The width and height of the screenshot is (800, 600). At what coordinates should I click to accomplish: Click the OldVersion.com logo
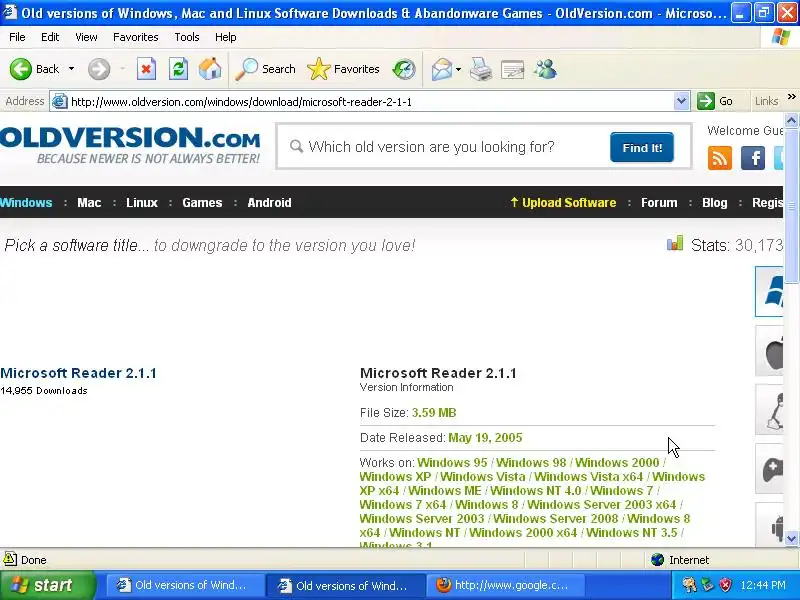coord(130,145)
